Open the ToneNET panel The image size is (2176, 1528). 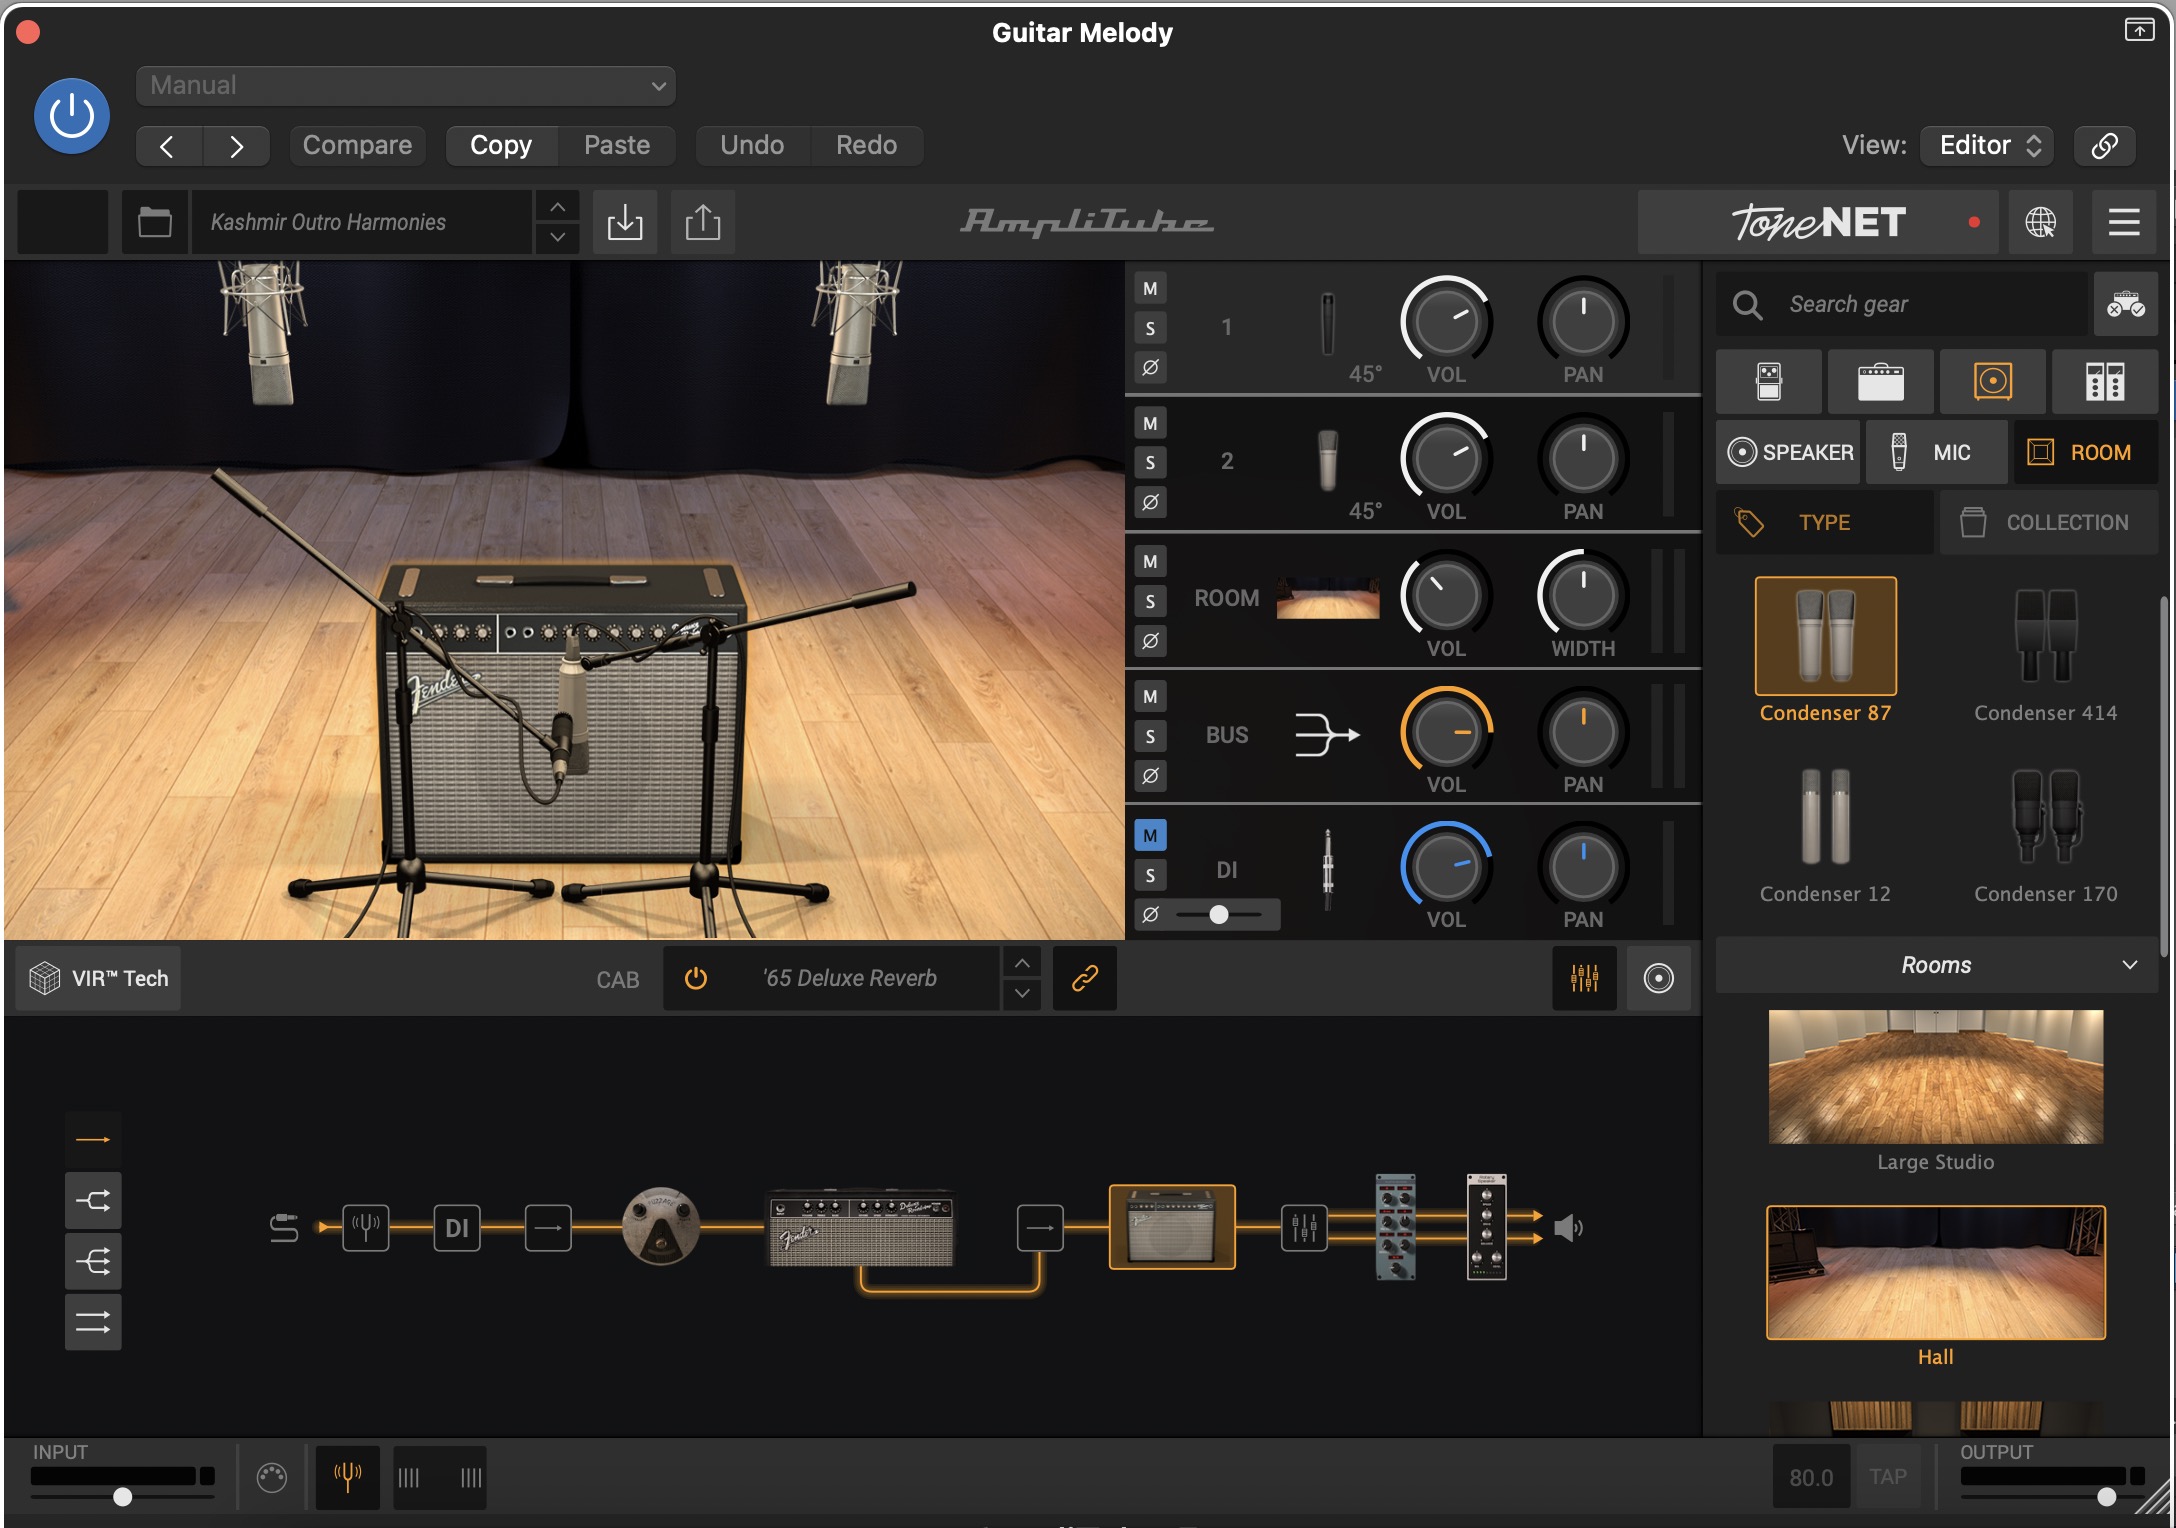(x=1818, y=222)
